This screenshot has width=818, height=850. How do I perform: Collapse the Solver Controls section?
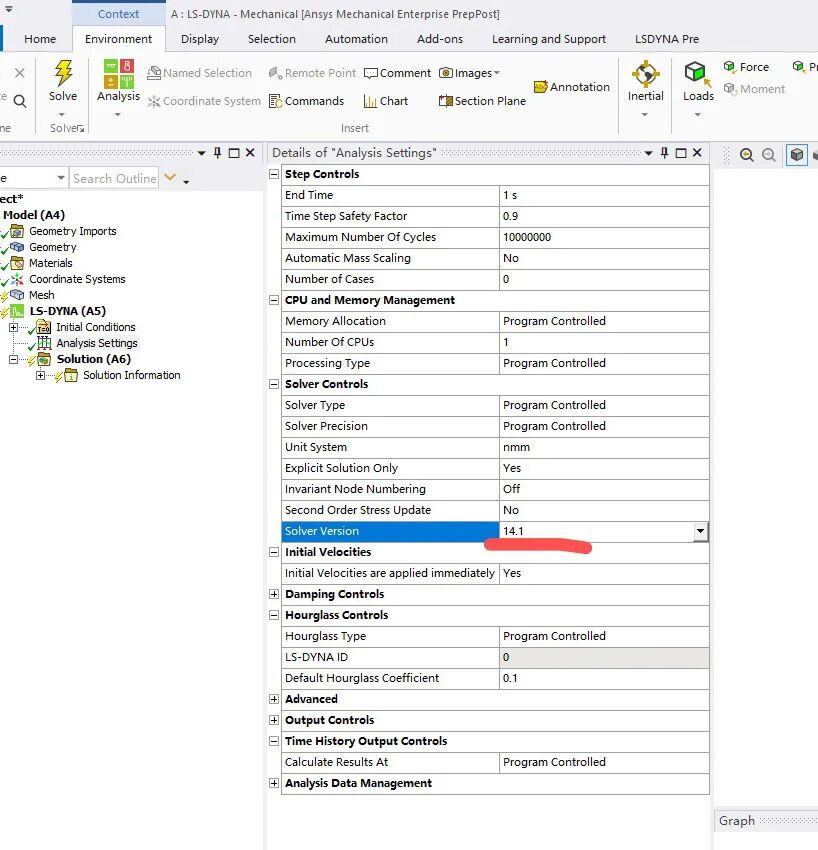coord(274,384)
